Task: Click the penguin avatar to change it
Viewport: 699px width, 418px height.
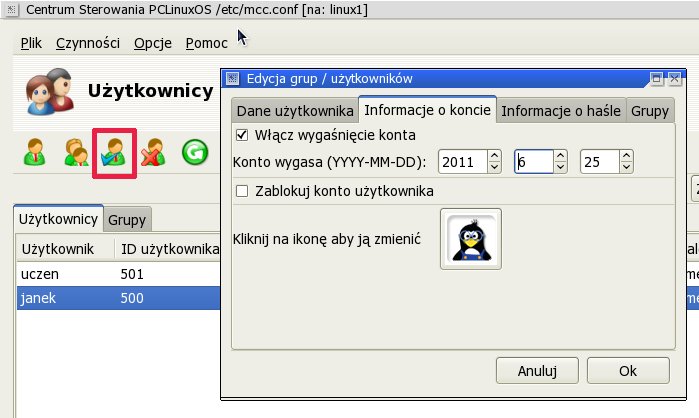Action: coord(471,239)
